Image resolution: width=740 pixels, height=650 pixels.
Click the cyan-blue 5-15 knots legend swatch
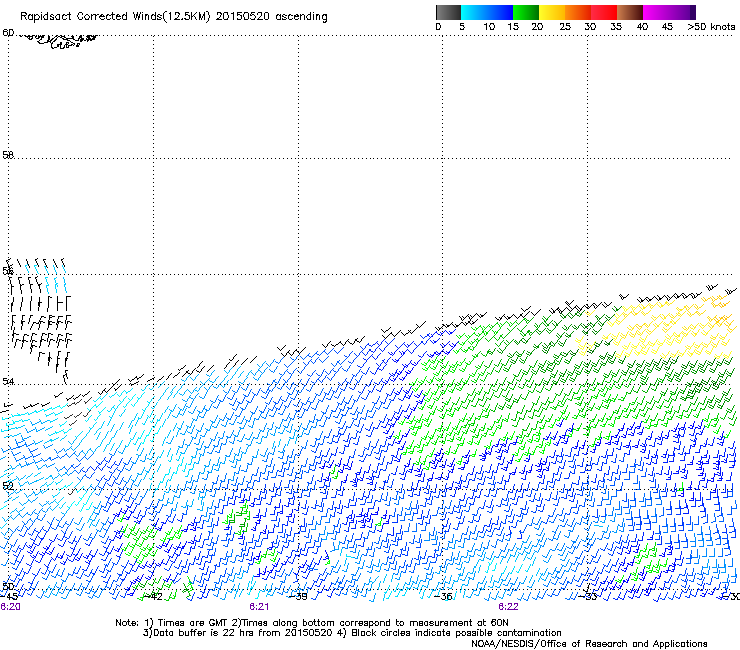tap(487, 12)
